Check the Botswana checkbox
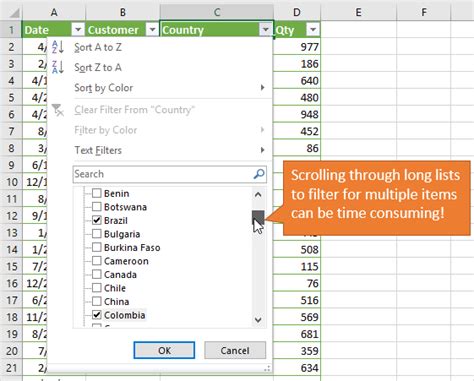Screen dimensions: 474x381 pos(97,207)
